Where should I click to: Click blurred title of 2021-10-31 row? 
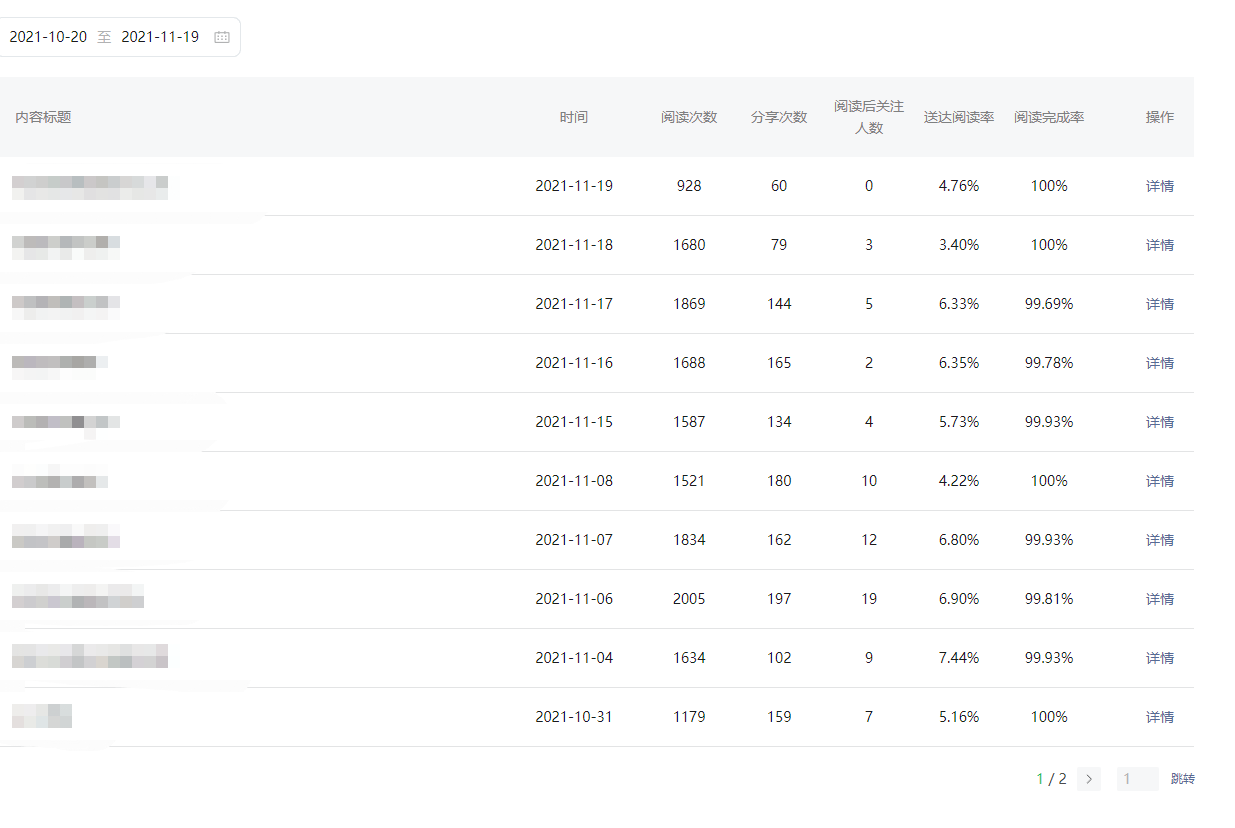pos(42,716)
